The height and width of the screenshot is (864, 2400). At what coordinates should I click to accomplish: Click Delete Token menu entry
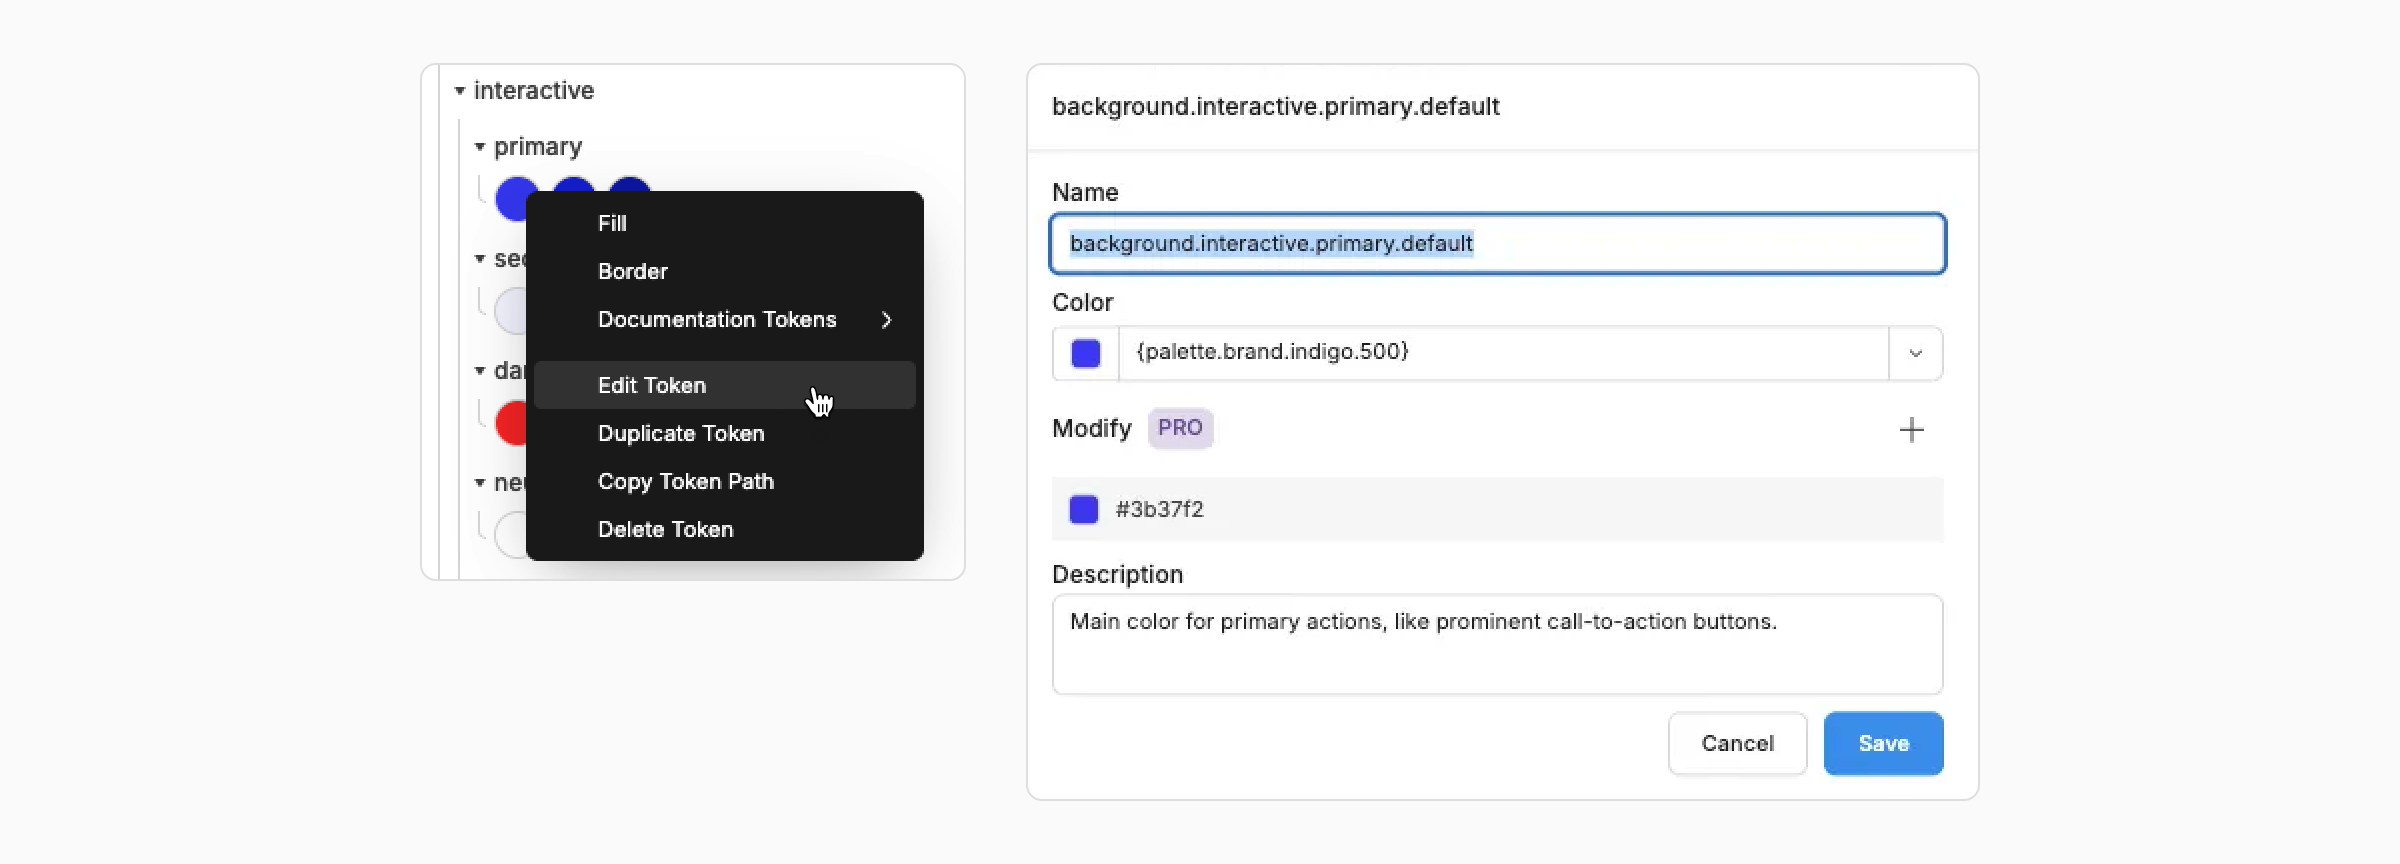click(666, 530)
